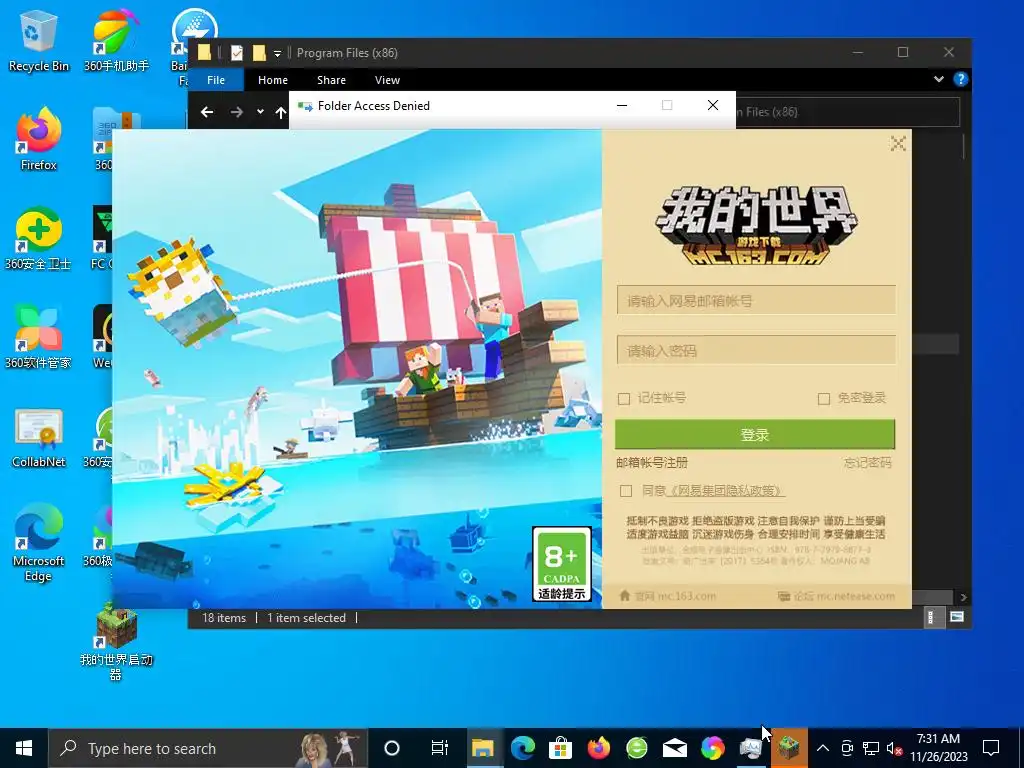Enable the 免密登录 checkbox

pyautogui.click(x=824, y=398)
